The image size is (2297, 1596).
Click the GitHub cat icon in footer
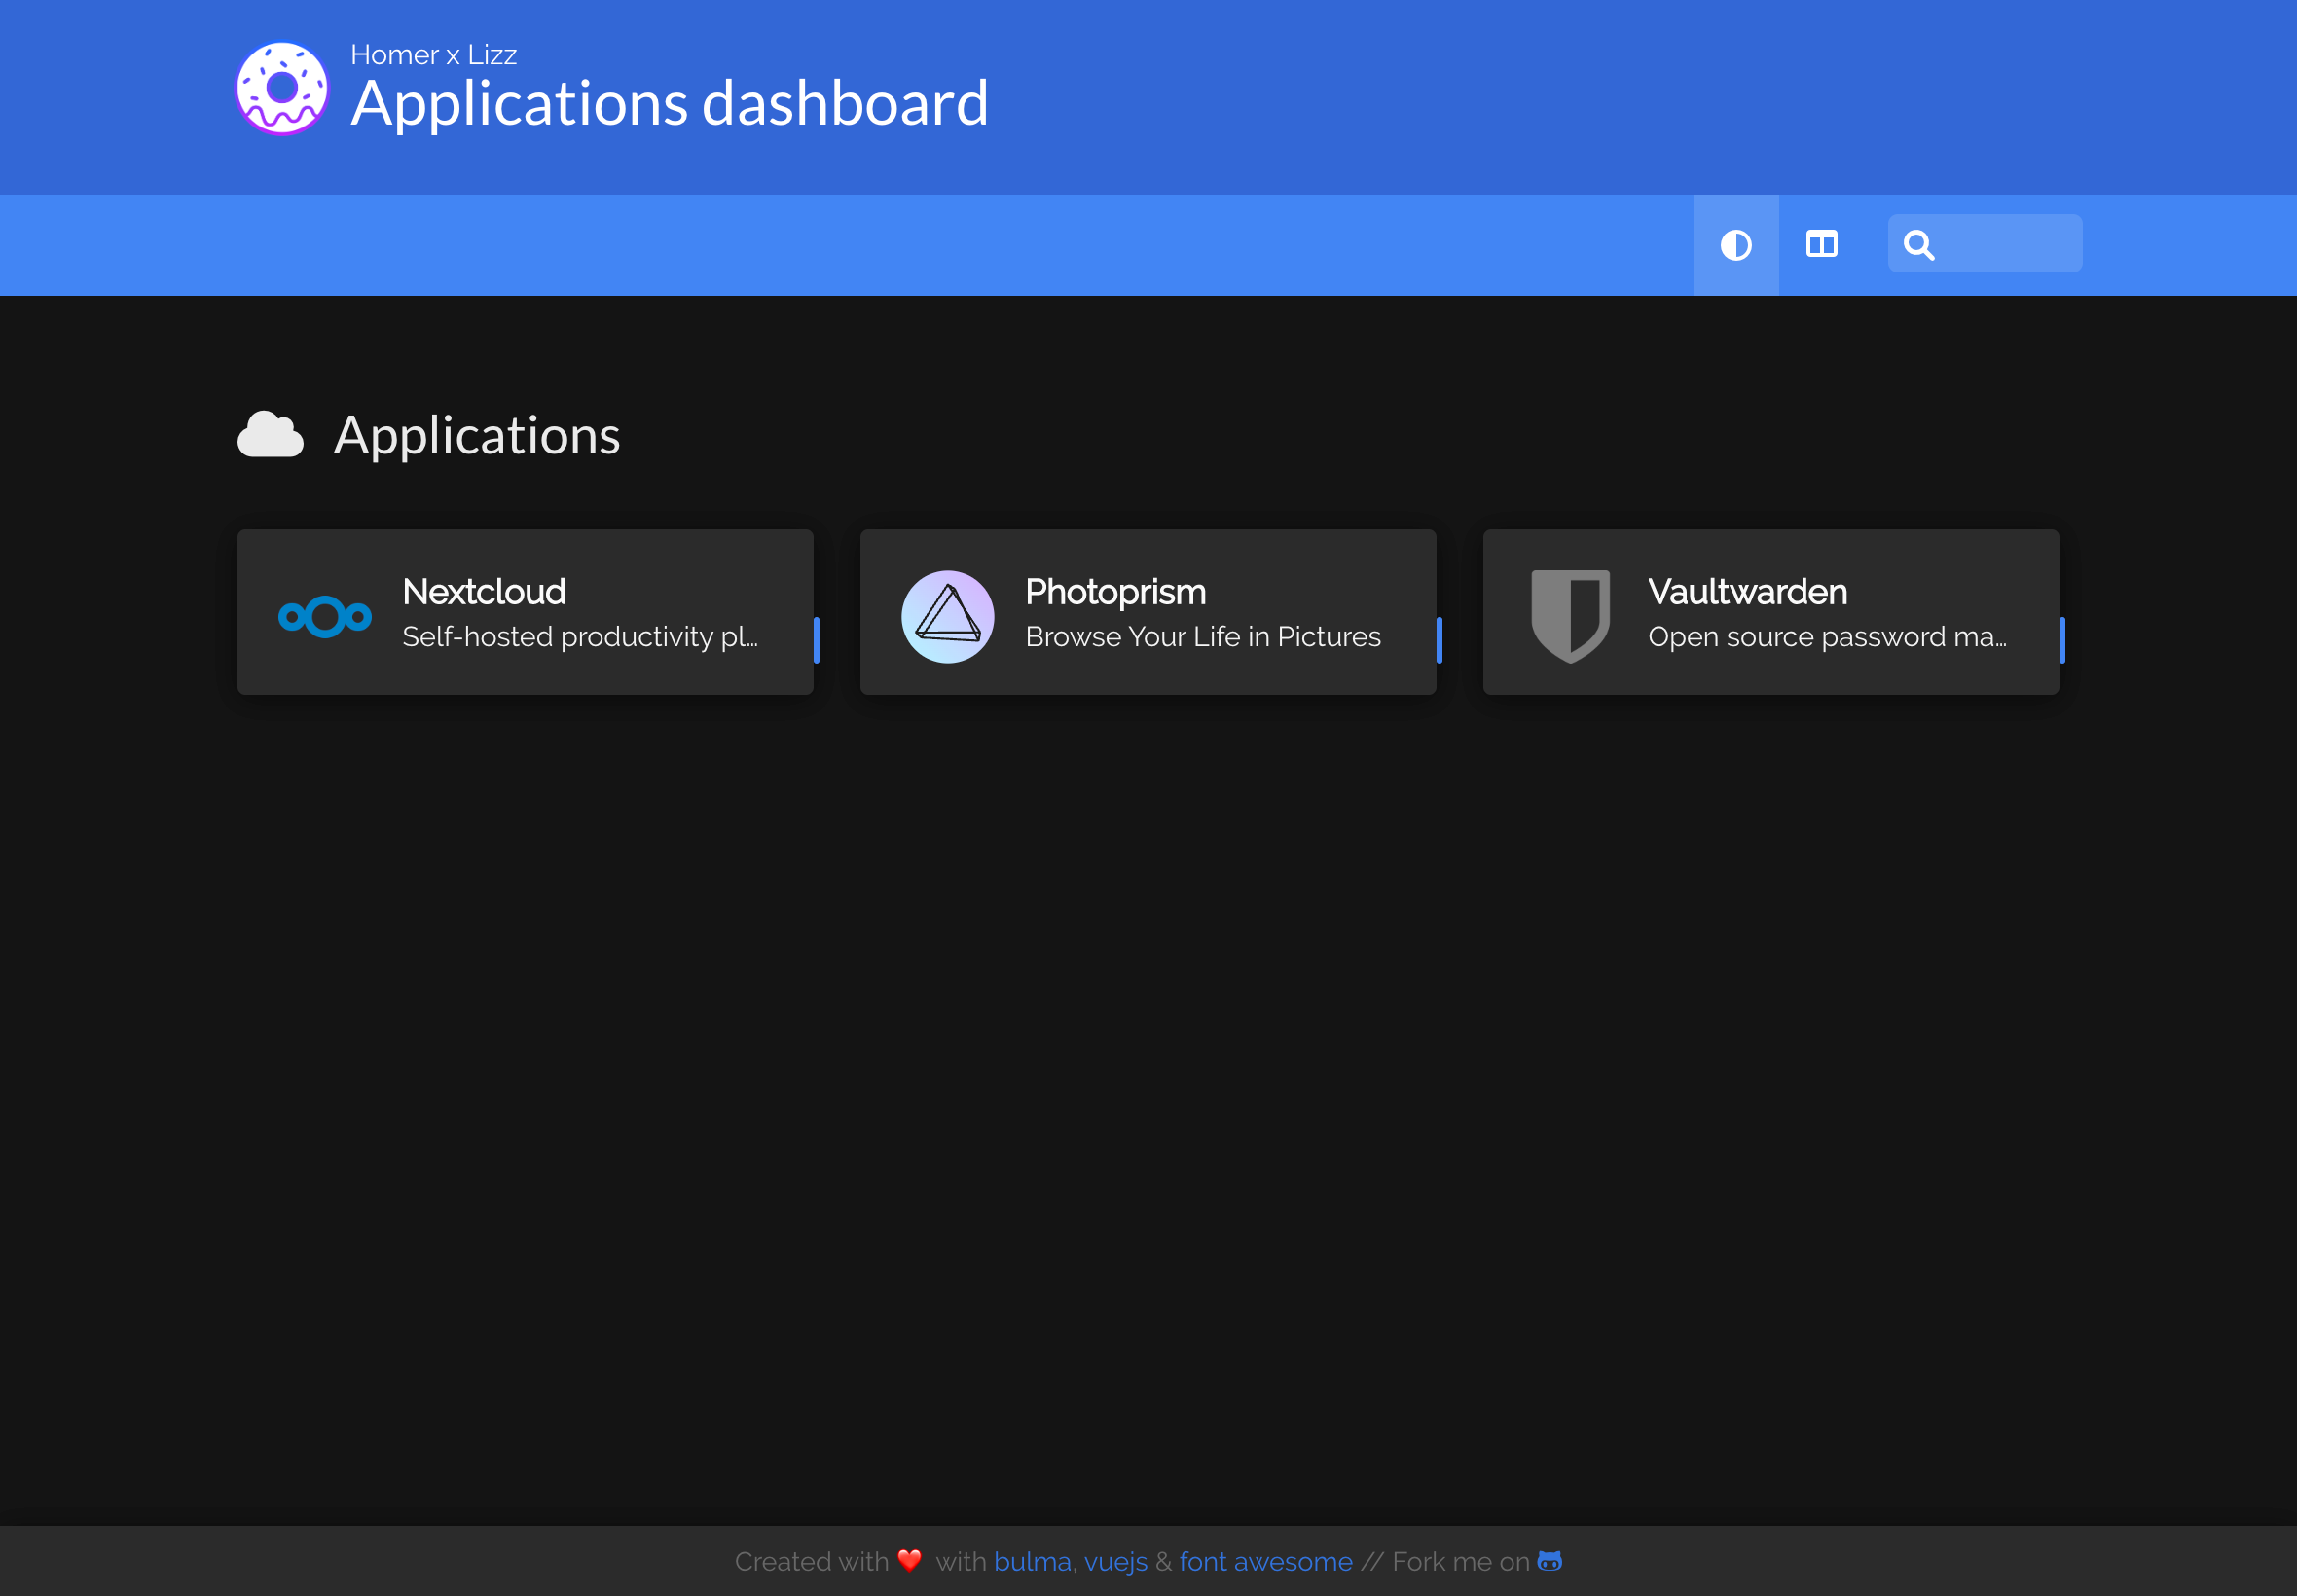[1549, 1560]
